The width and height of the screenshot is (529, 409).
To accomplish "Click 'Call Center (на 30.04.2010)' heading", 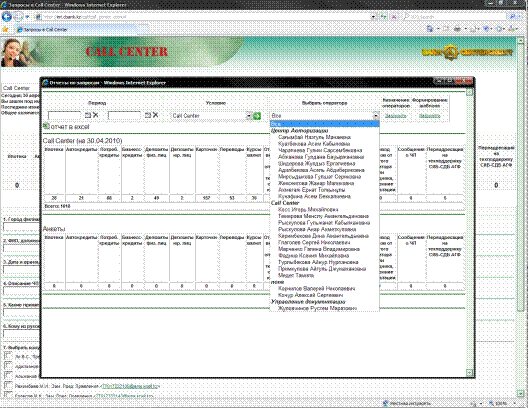I will point(83,141).
